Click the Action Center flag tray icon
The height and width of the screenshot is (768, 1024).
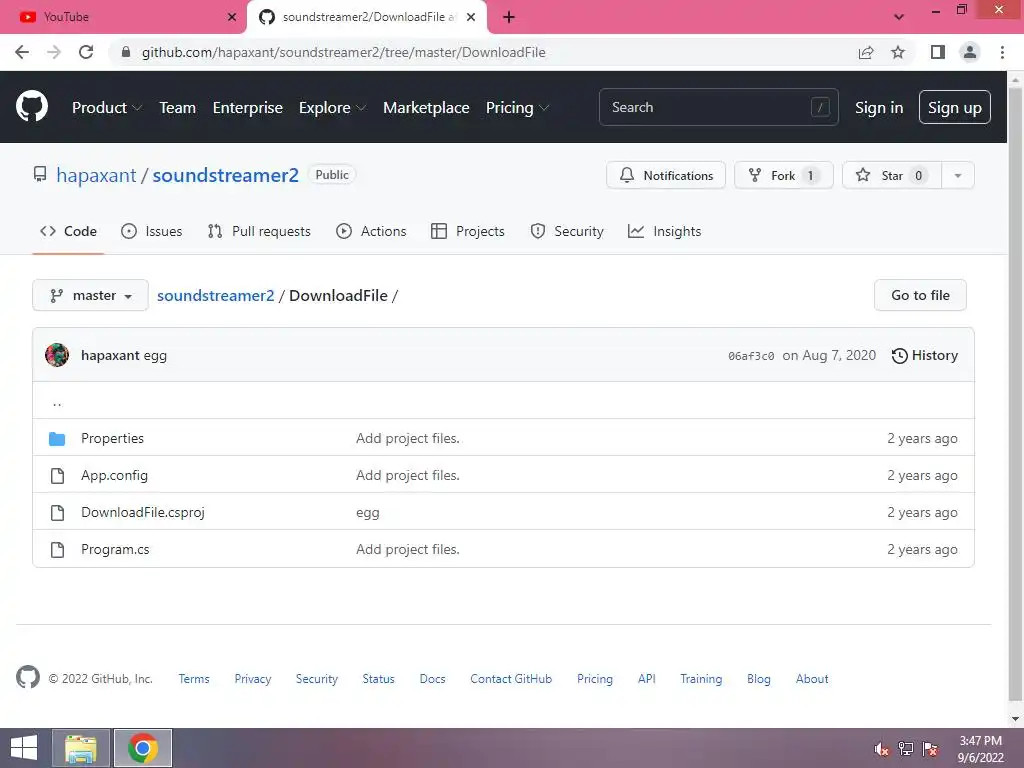[930, 748]
